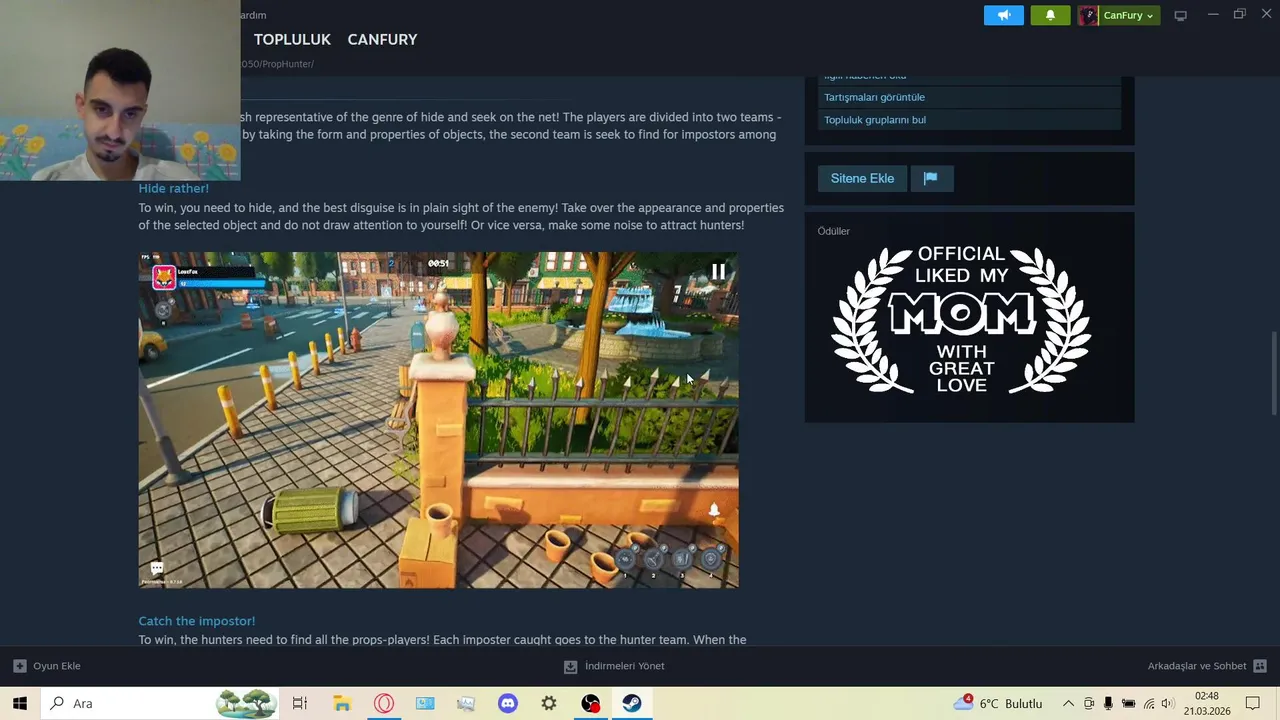Screen dimensions: 1280x720
Task: Open the CanFury account dropdown
Action: [x=1129, y=15]
